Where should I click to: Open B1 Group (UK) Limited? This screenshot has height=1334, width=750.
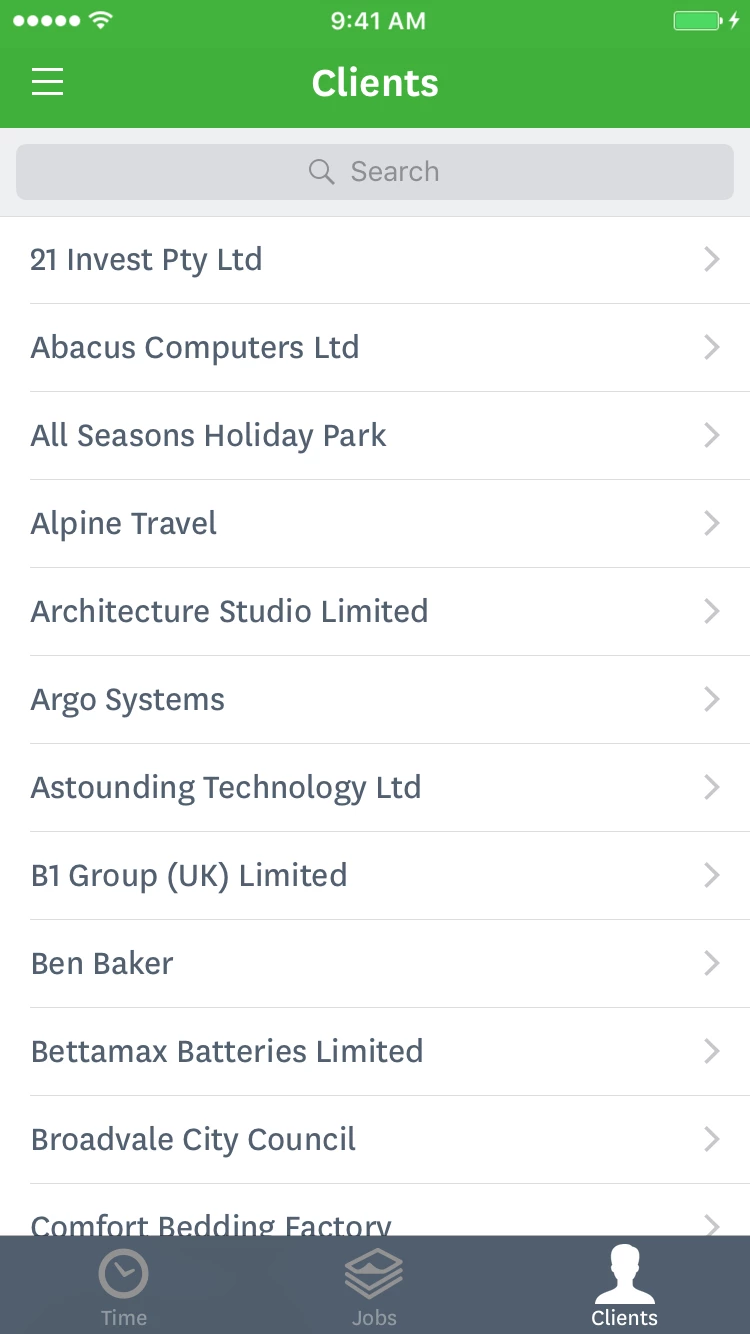pos(189,876)
